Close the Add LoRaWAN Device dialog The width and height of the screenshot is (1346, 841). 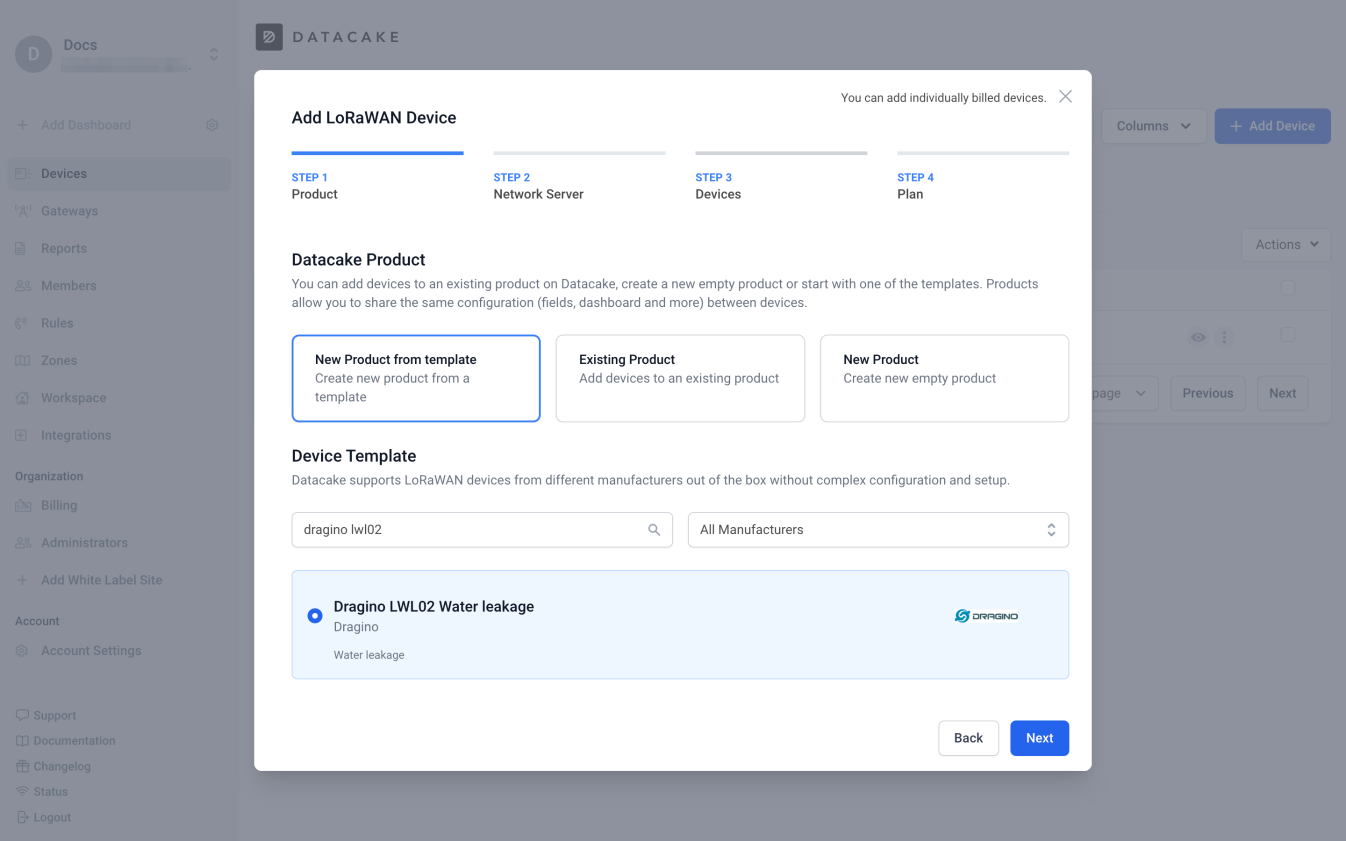tap(1065, 97)
